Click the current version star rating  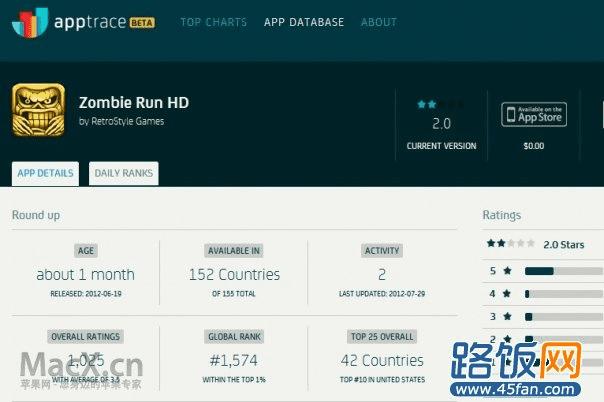[x=441, y=104]
